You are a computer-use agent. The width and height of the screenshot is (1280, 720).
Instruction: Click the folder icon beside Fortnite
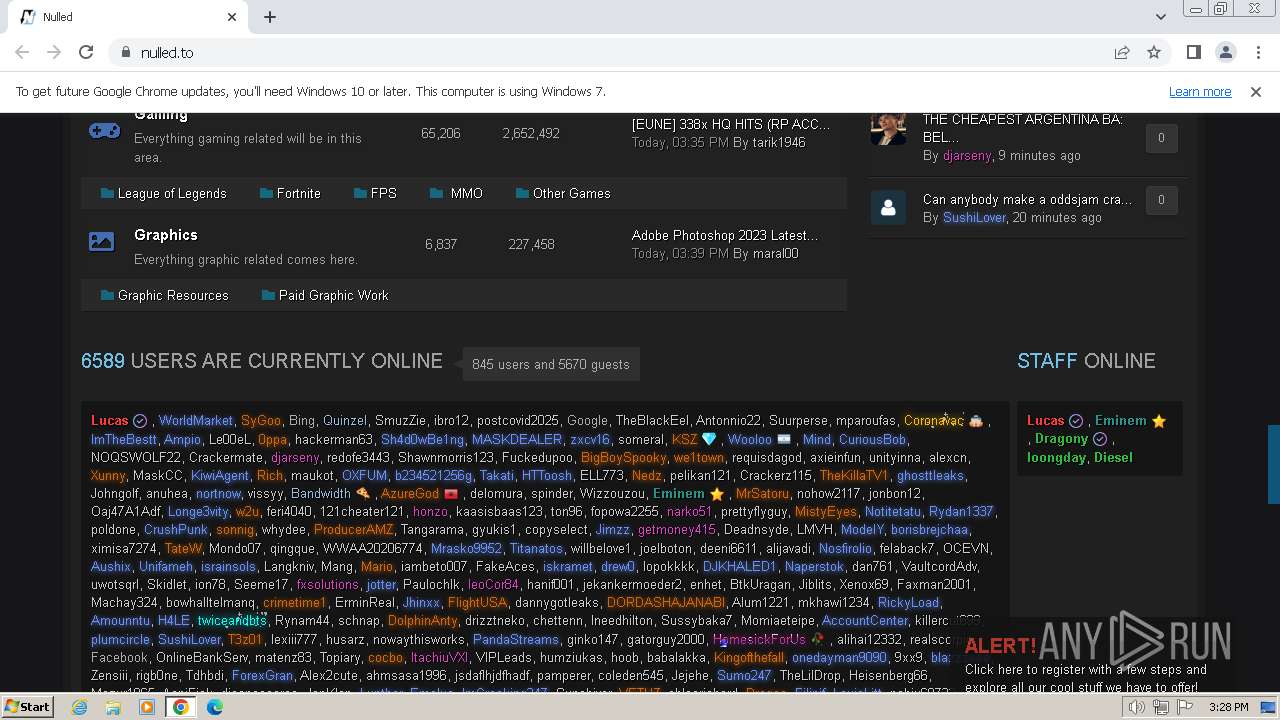pos(266,193)
